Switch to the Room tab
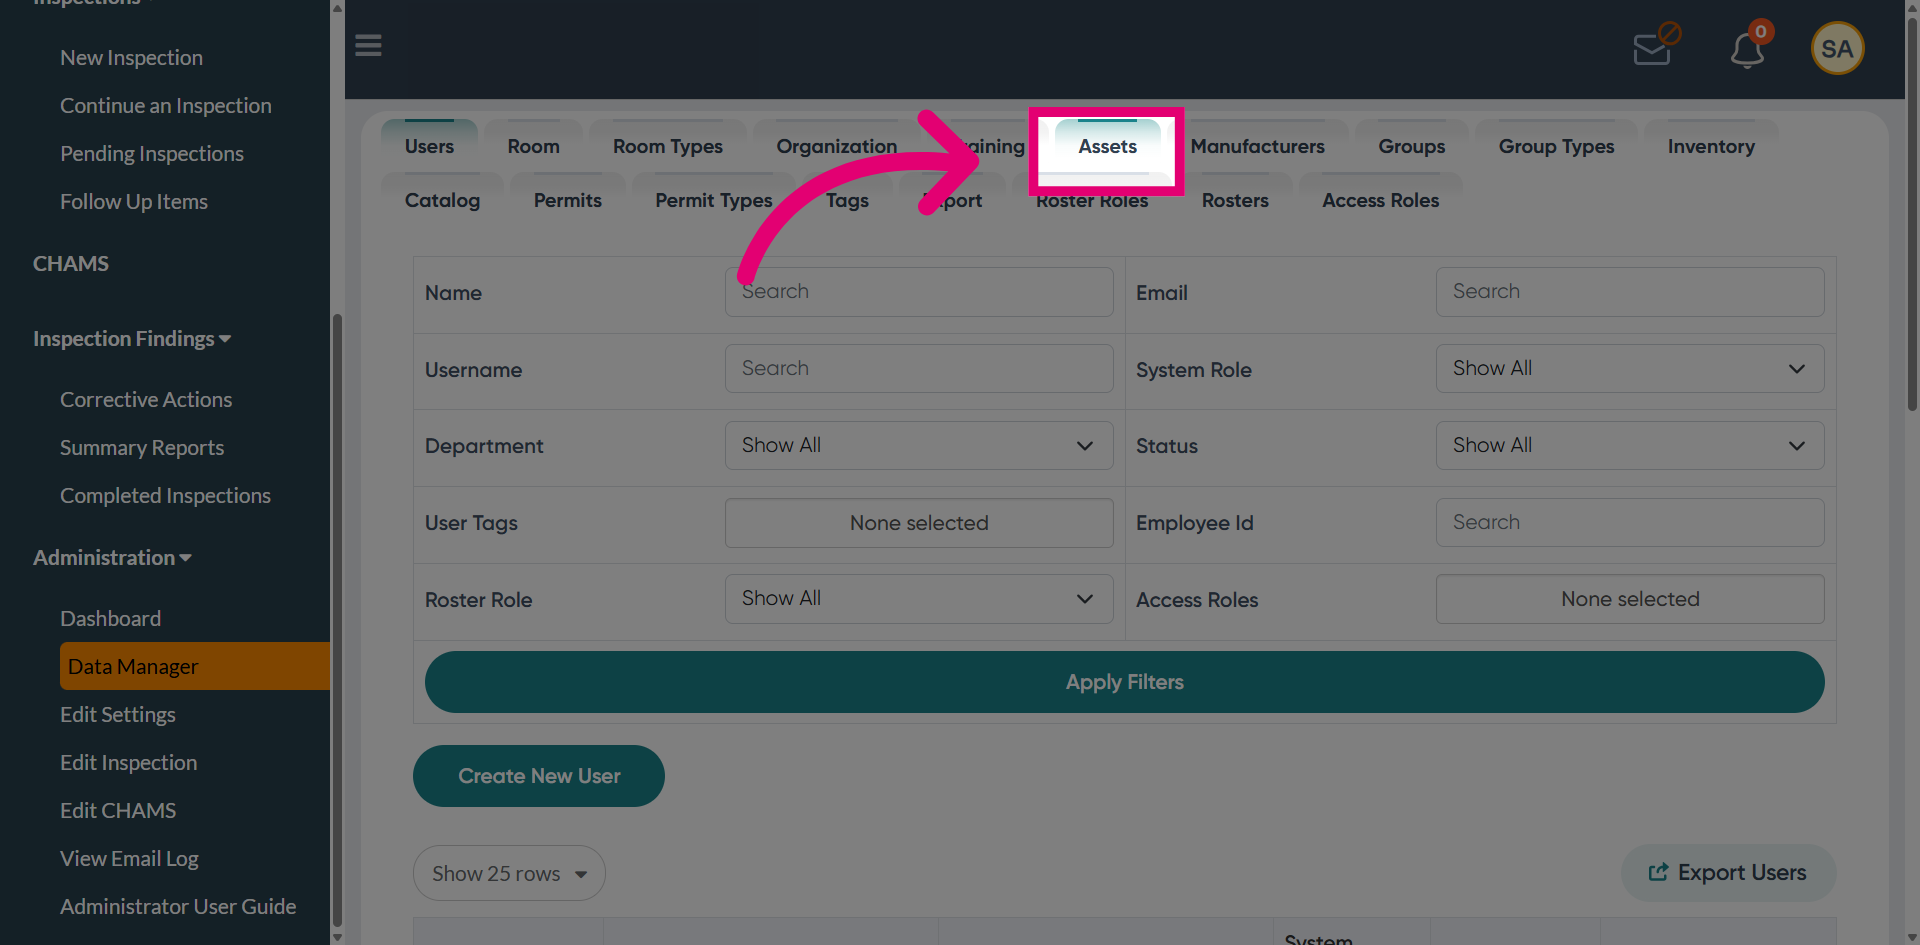 pyautogui.click(x=533, y=146)
